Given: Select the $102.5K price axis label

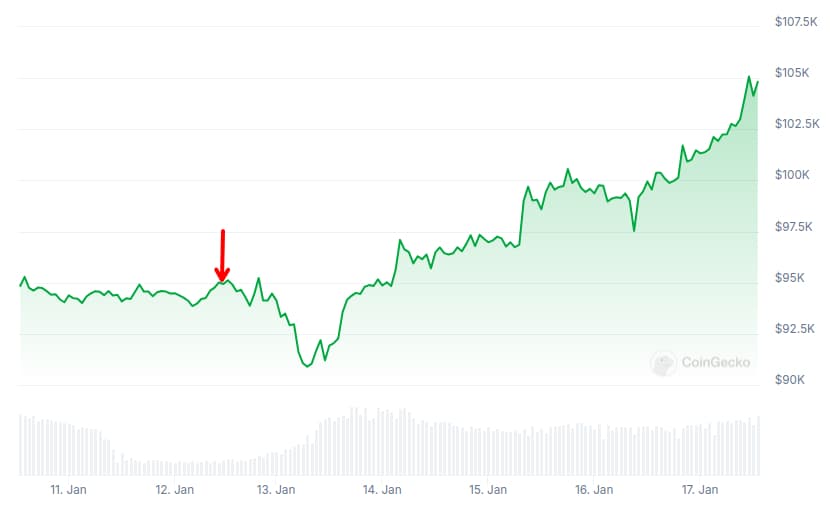Looking at the screenshot, I should [797, 124].
